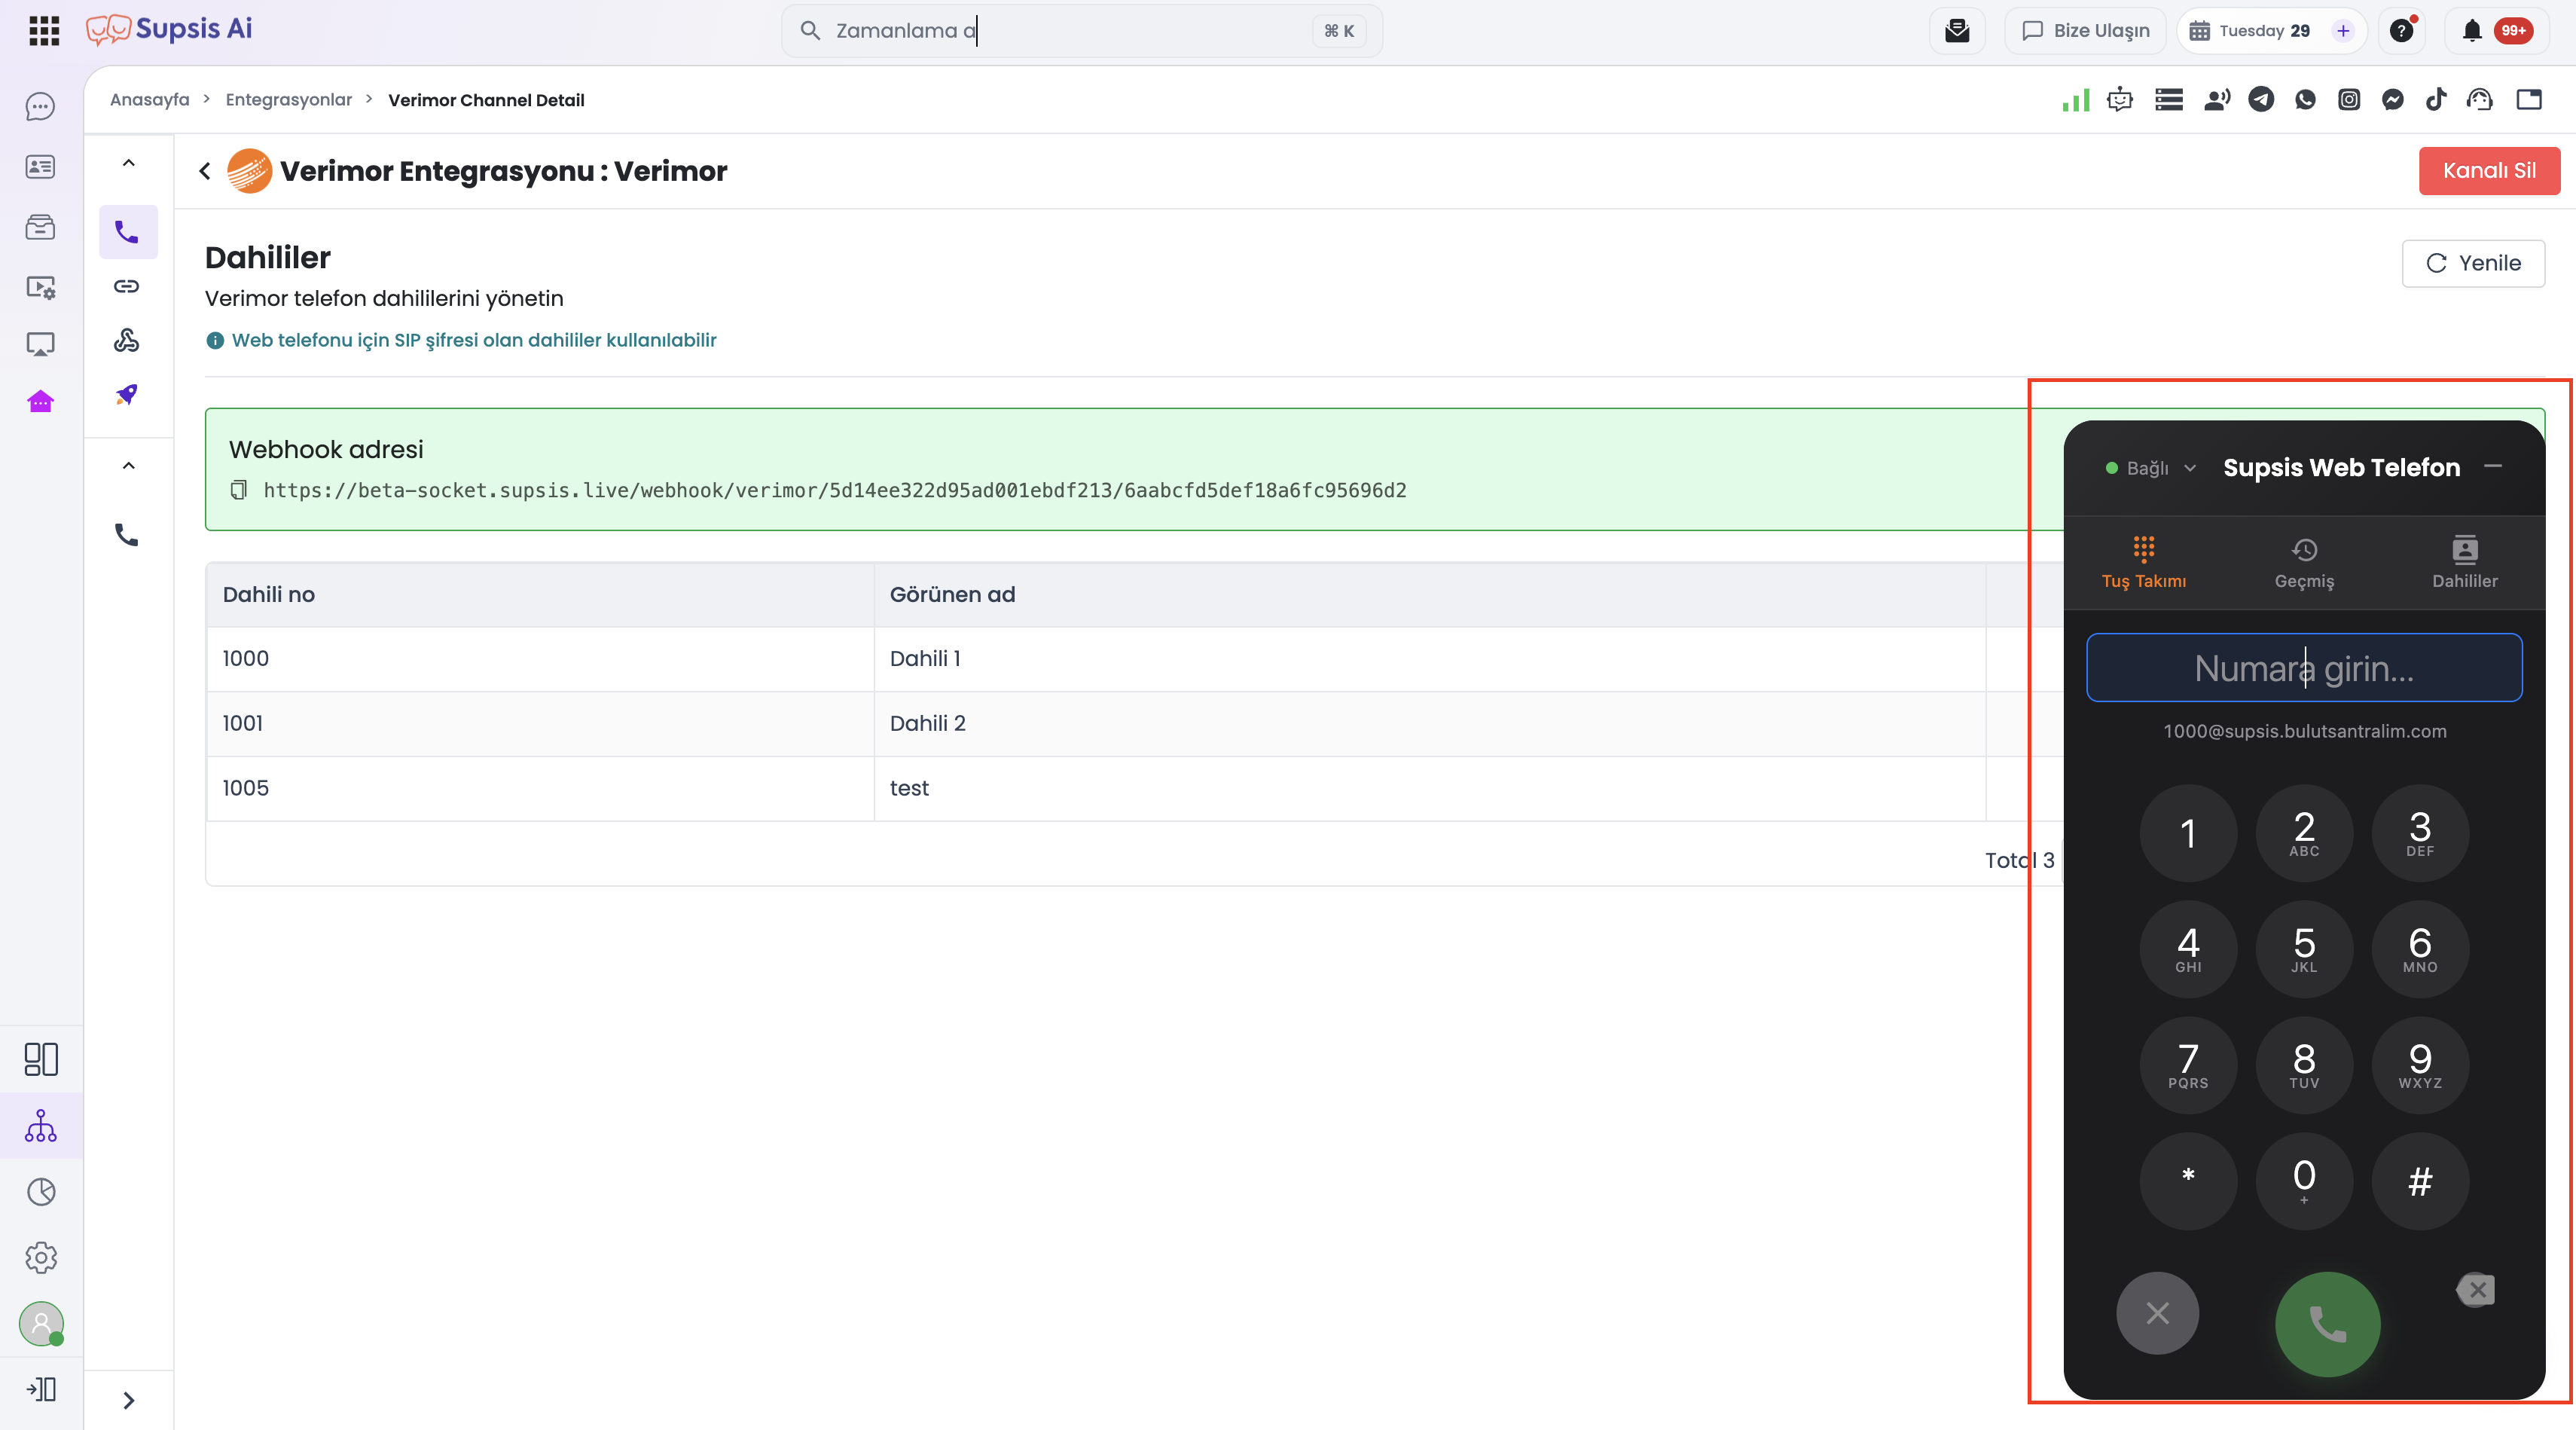
Task: Collapse the upper integration menu section
Action: 129,163
